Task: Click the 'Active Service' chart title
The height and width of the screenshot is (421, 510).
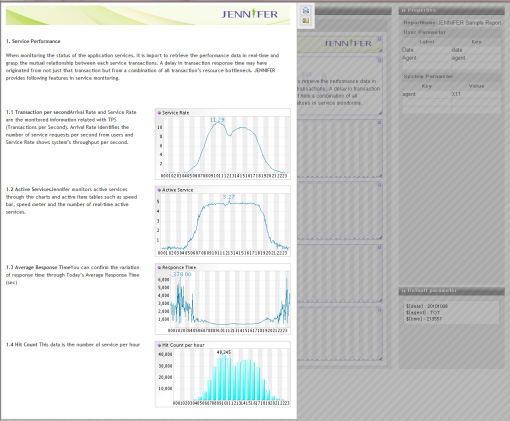Action: (177, 190)
